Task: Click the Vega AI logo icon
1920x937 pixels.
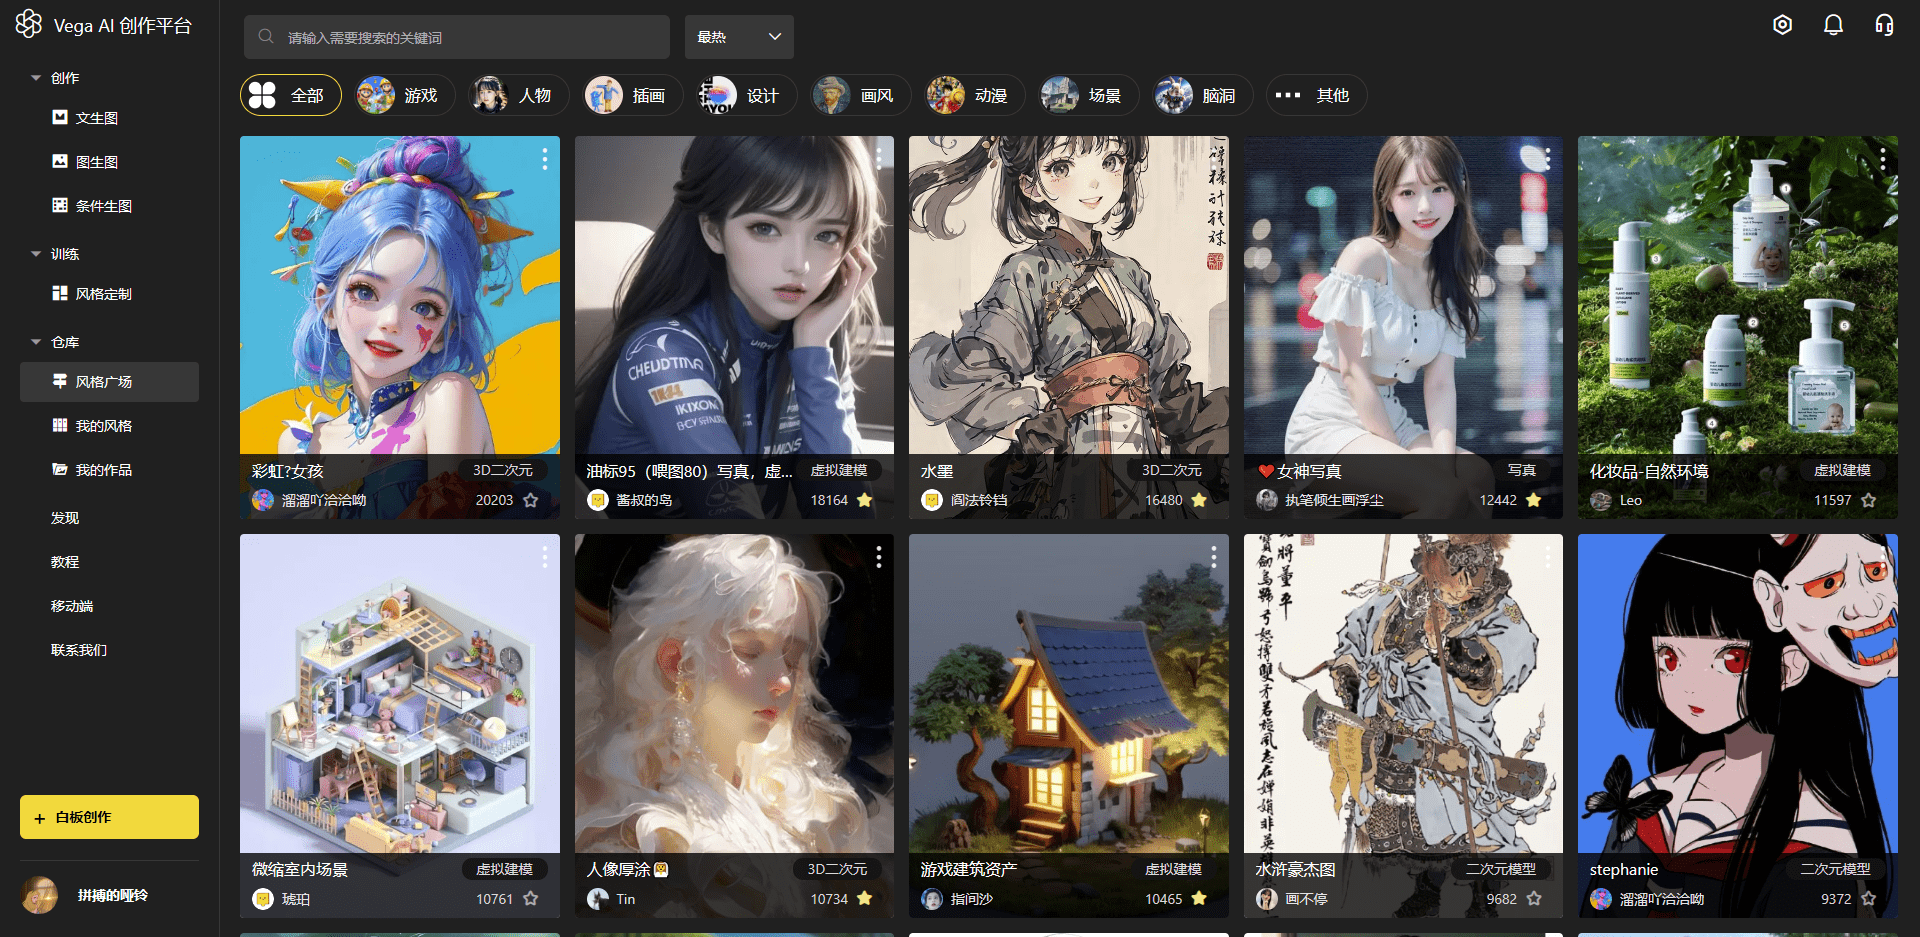Action: point(29,24)
